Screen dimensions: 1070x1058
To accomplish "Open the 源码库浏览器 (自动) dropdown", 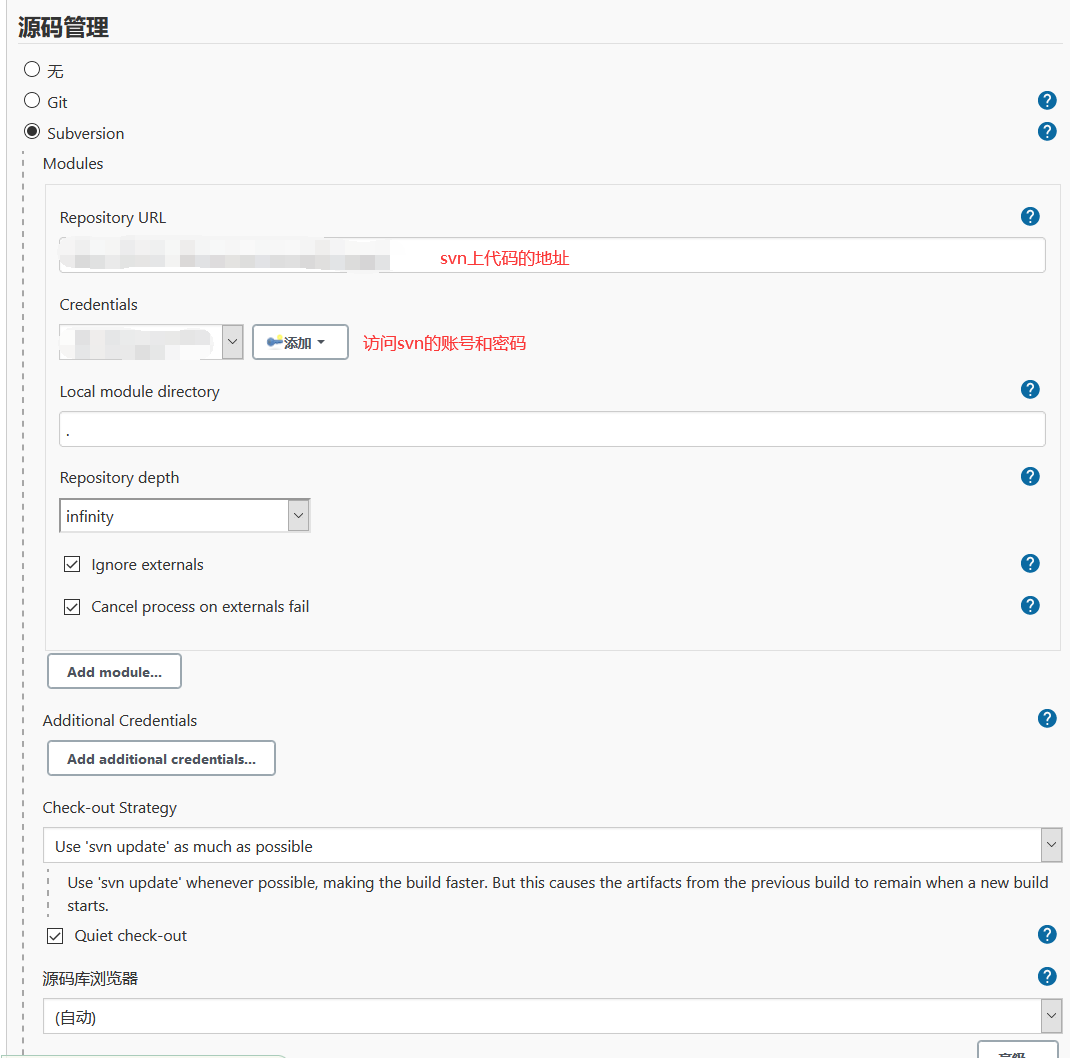I will click(x=552, y=1016).
